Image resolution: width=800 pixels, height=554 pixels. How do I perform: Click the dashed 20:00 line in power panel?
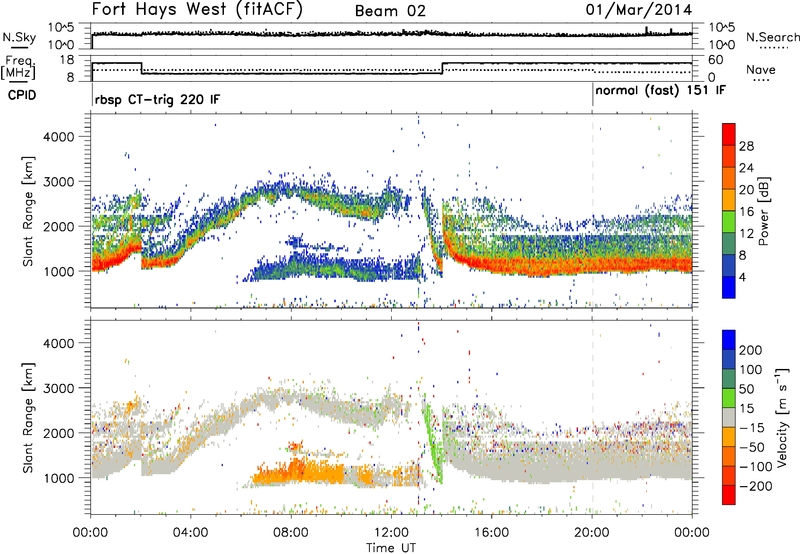pos(592,211)
